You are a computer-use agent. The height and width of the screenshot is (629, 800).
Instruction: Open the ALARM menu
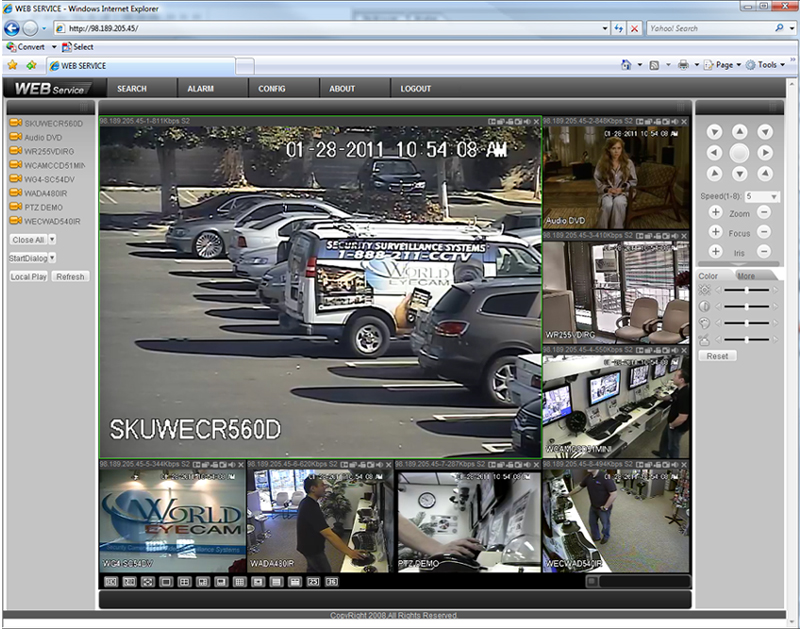tap(200, 89)
